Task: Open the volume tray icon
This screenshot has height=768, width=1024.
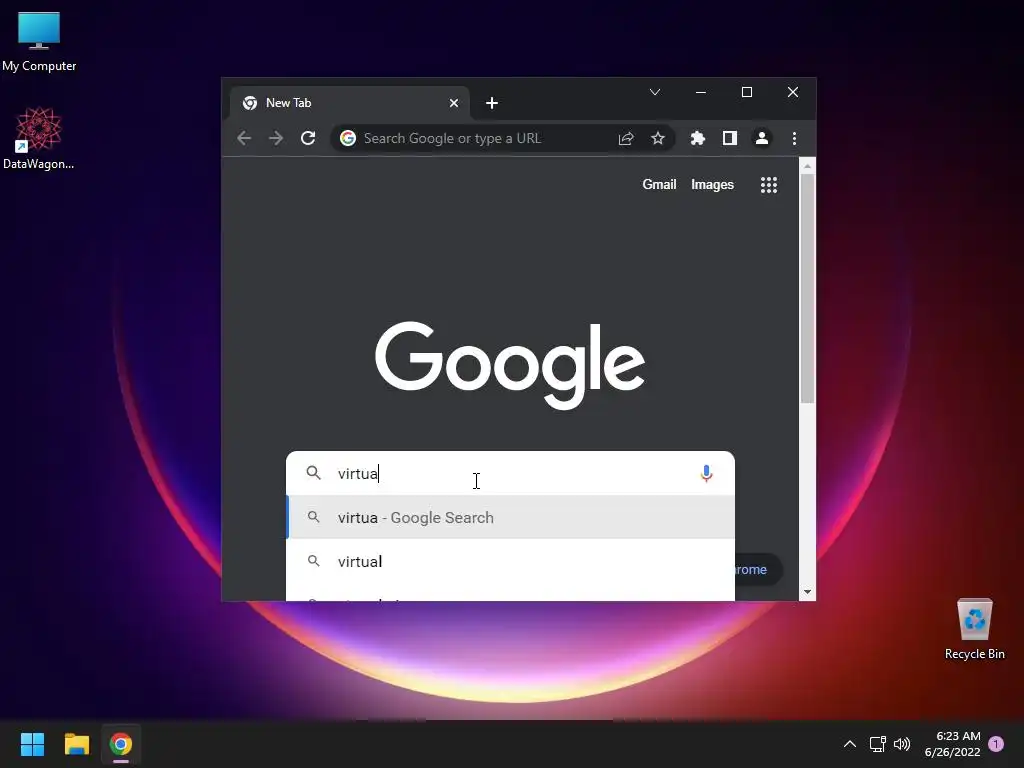Action: pos(902,744)
